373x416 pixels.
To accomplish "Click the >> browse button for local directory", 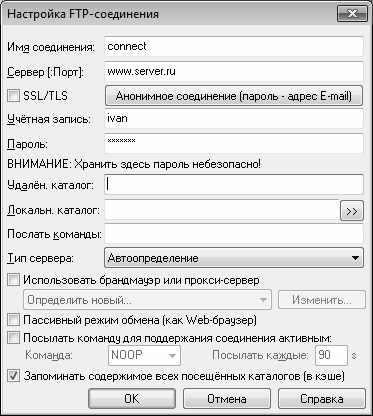I will [352, 211].
